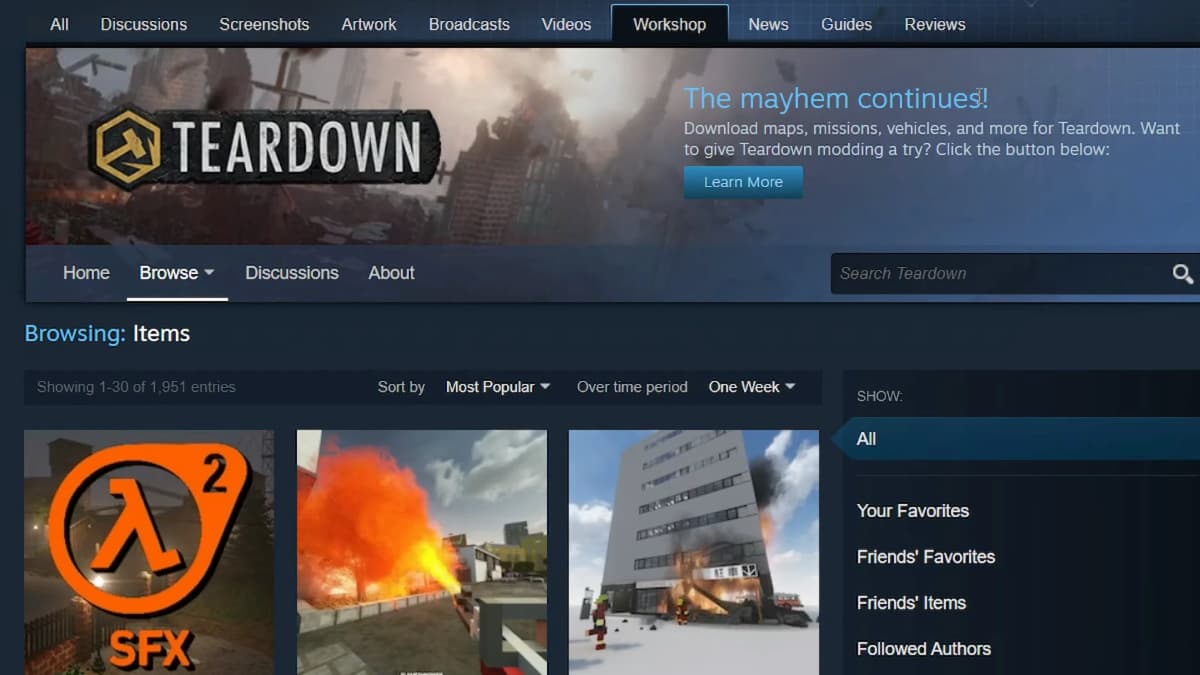
Task: Change the One Week time period dropdown
Action: (x=752, y=387)
